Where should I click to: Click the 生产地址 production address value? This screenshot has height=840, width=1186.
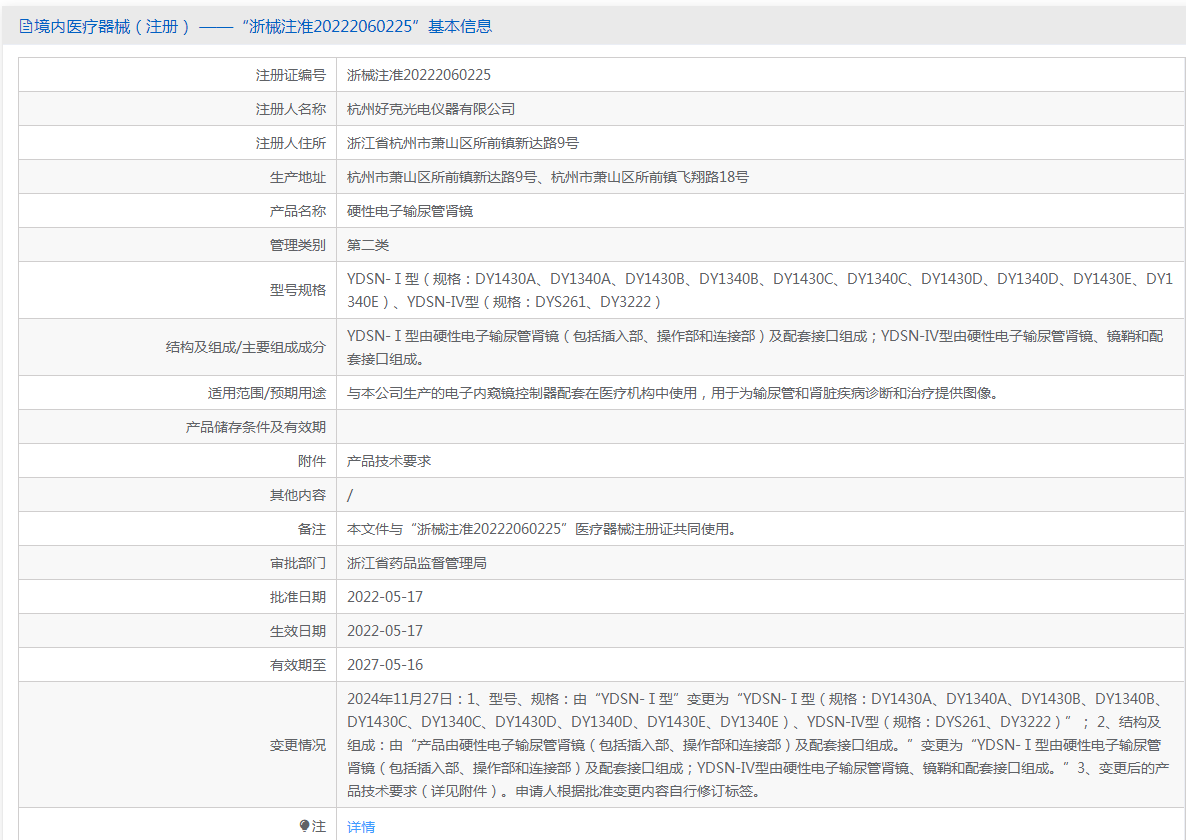coord(547,177)
